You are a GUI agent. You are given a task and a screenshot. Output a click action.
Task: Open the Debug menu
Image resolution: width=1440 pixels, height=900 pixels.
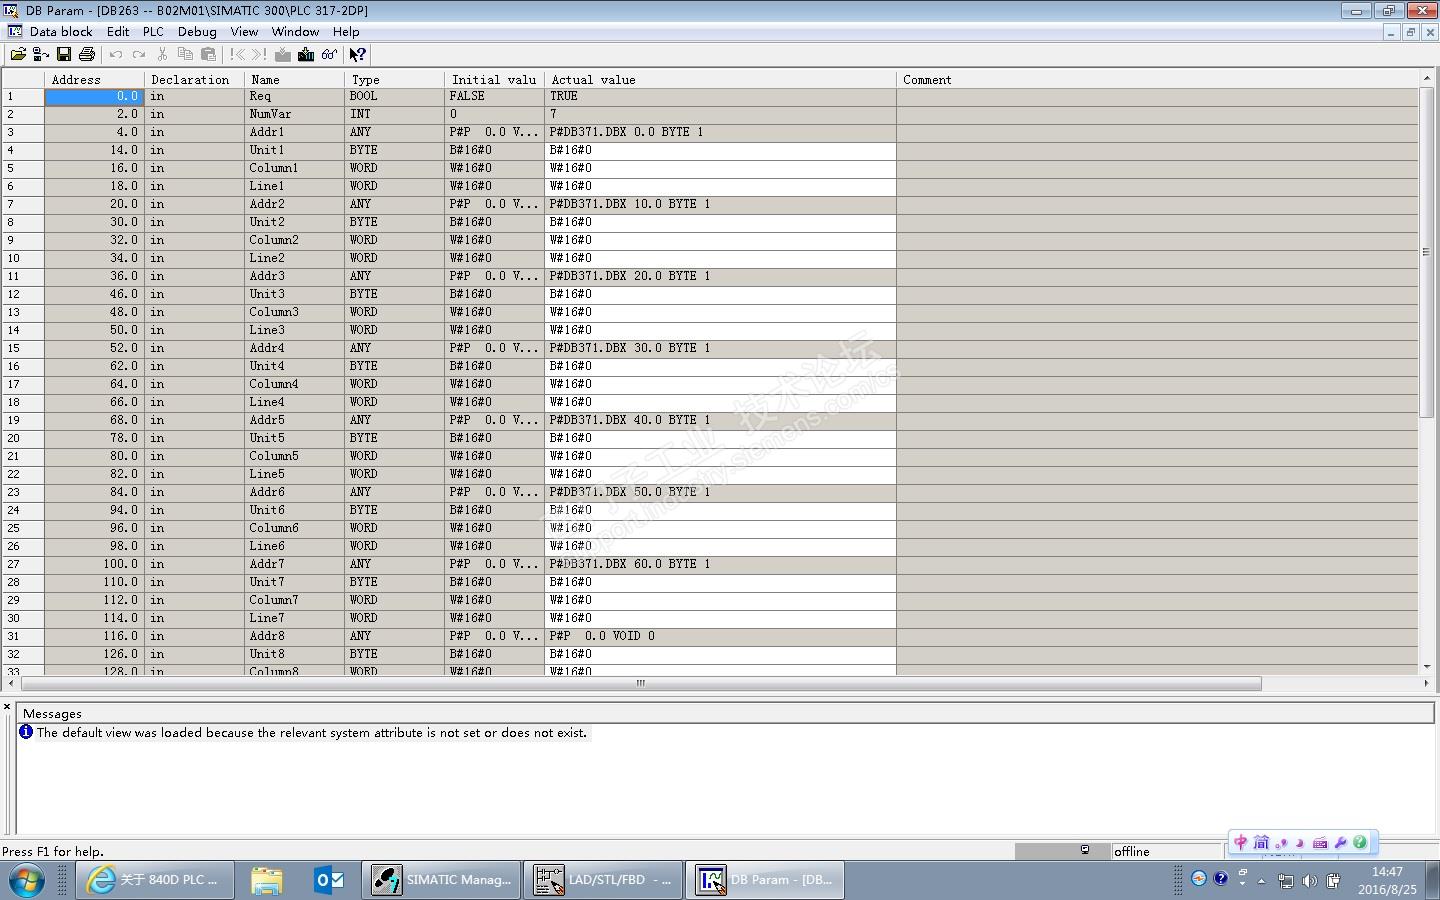(x=197, y=31)
